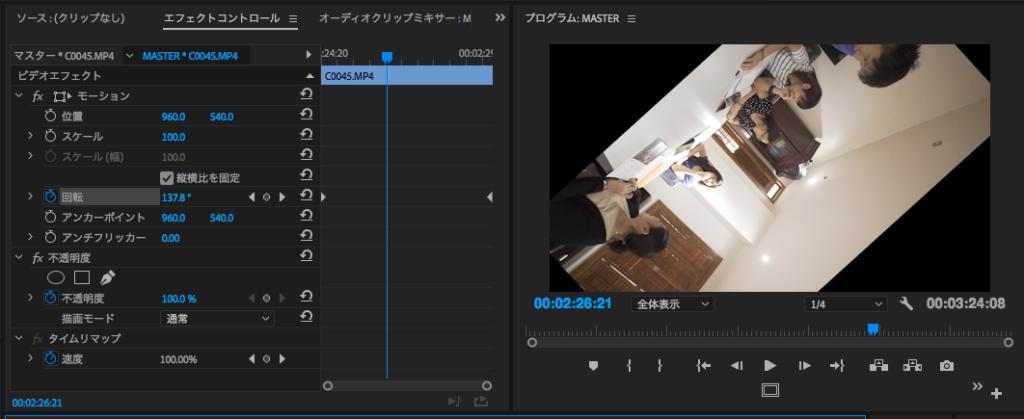Open the 1/4 playback resolution dropdown
Screen dimensions: 1024x419
pos(846,303)
